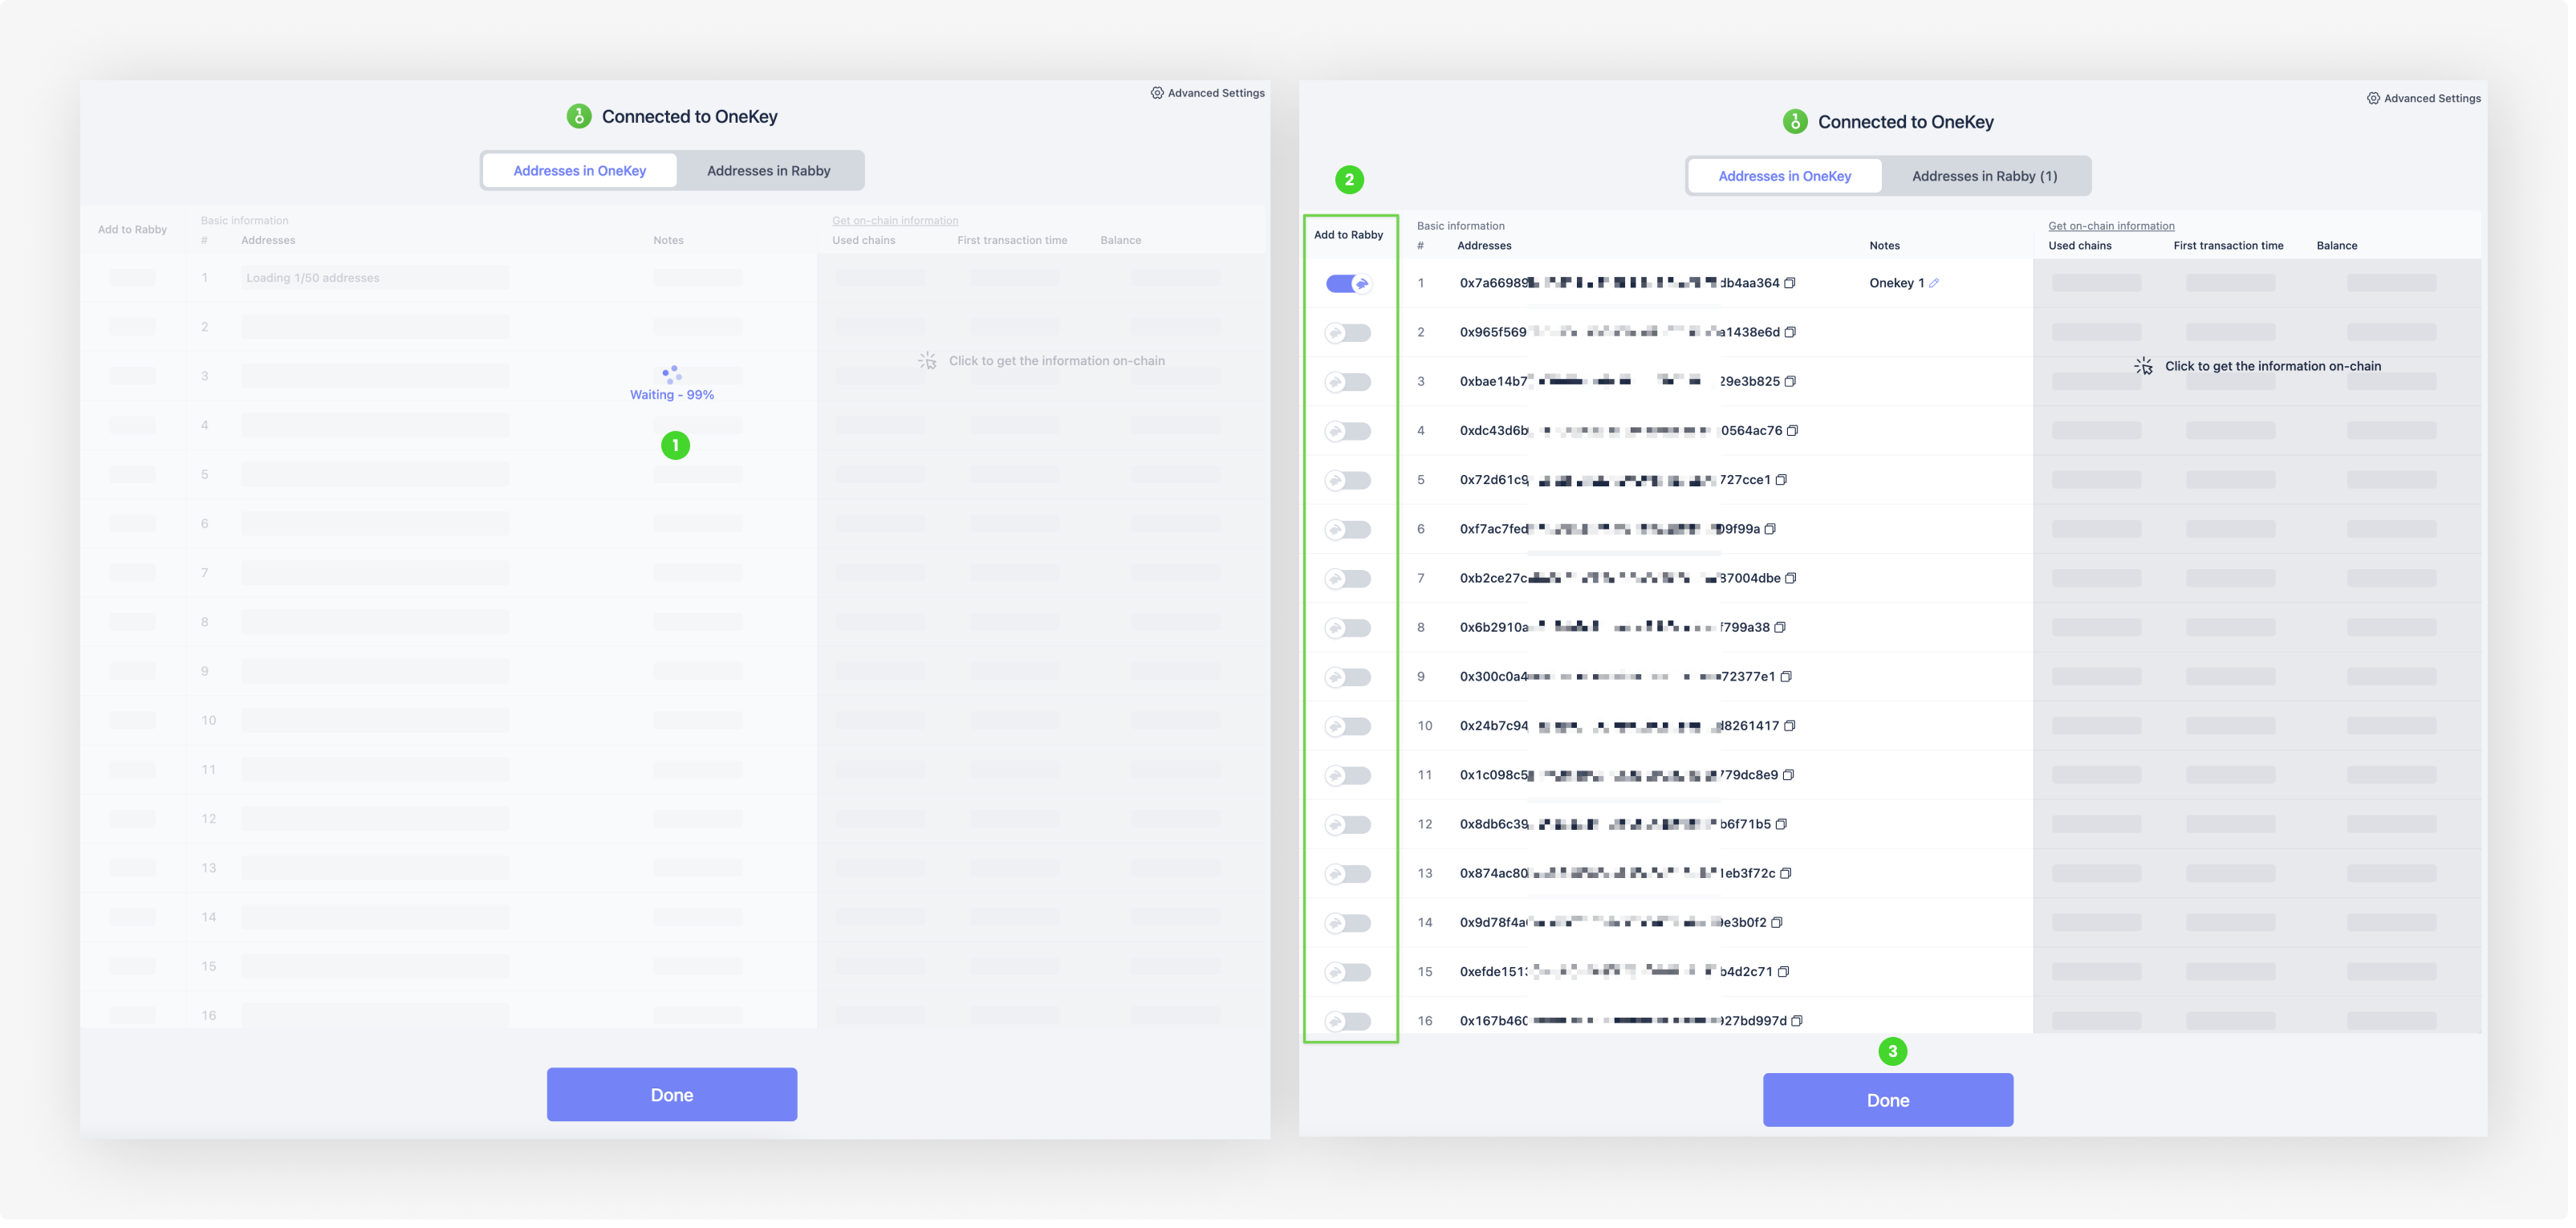Click the 'Loading 1/50 addresses' placeholder row
This screenshot has width=2576, height=1228.
coord(375,279)
